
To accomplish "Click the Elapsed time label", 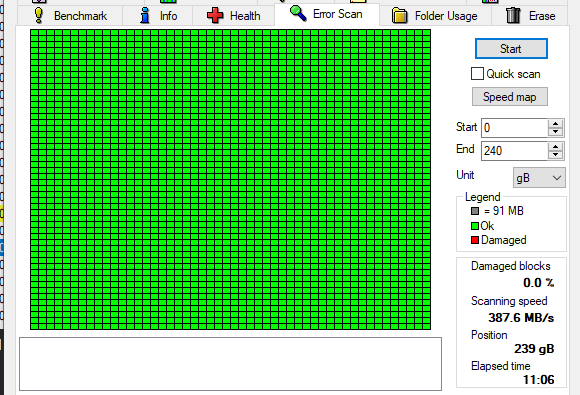I will tap(500, 366).
